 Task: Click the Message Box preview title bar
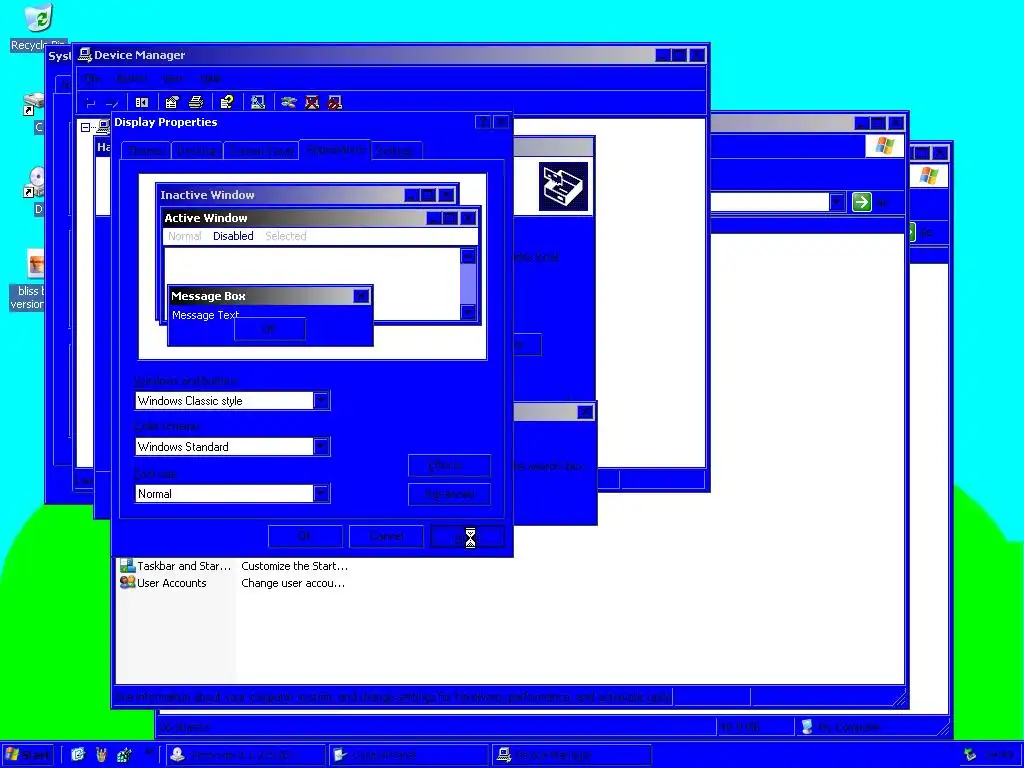(x=270, y=296)
